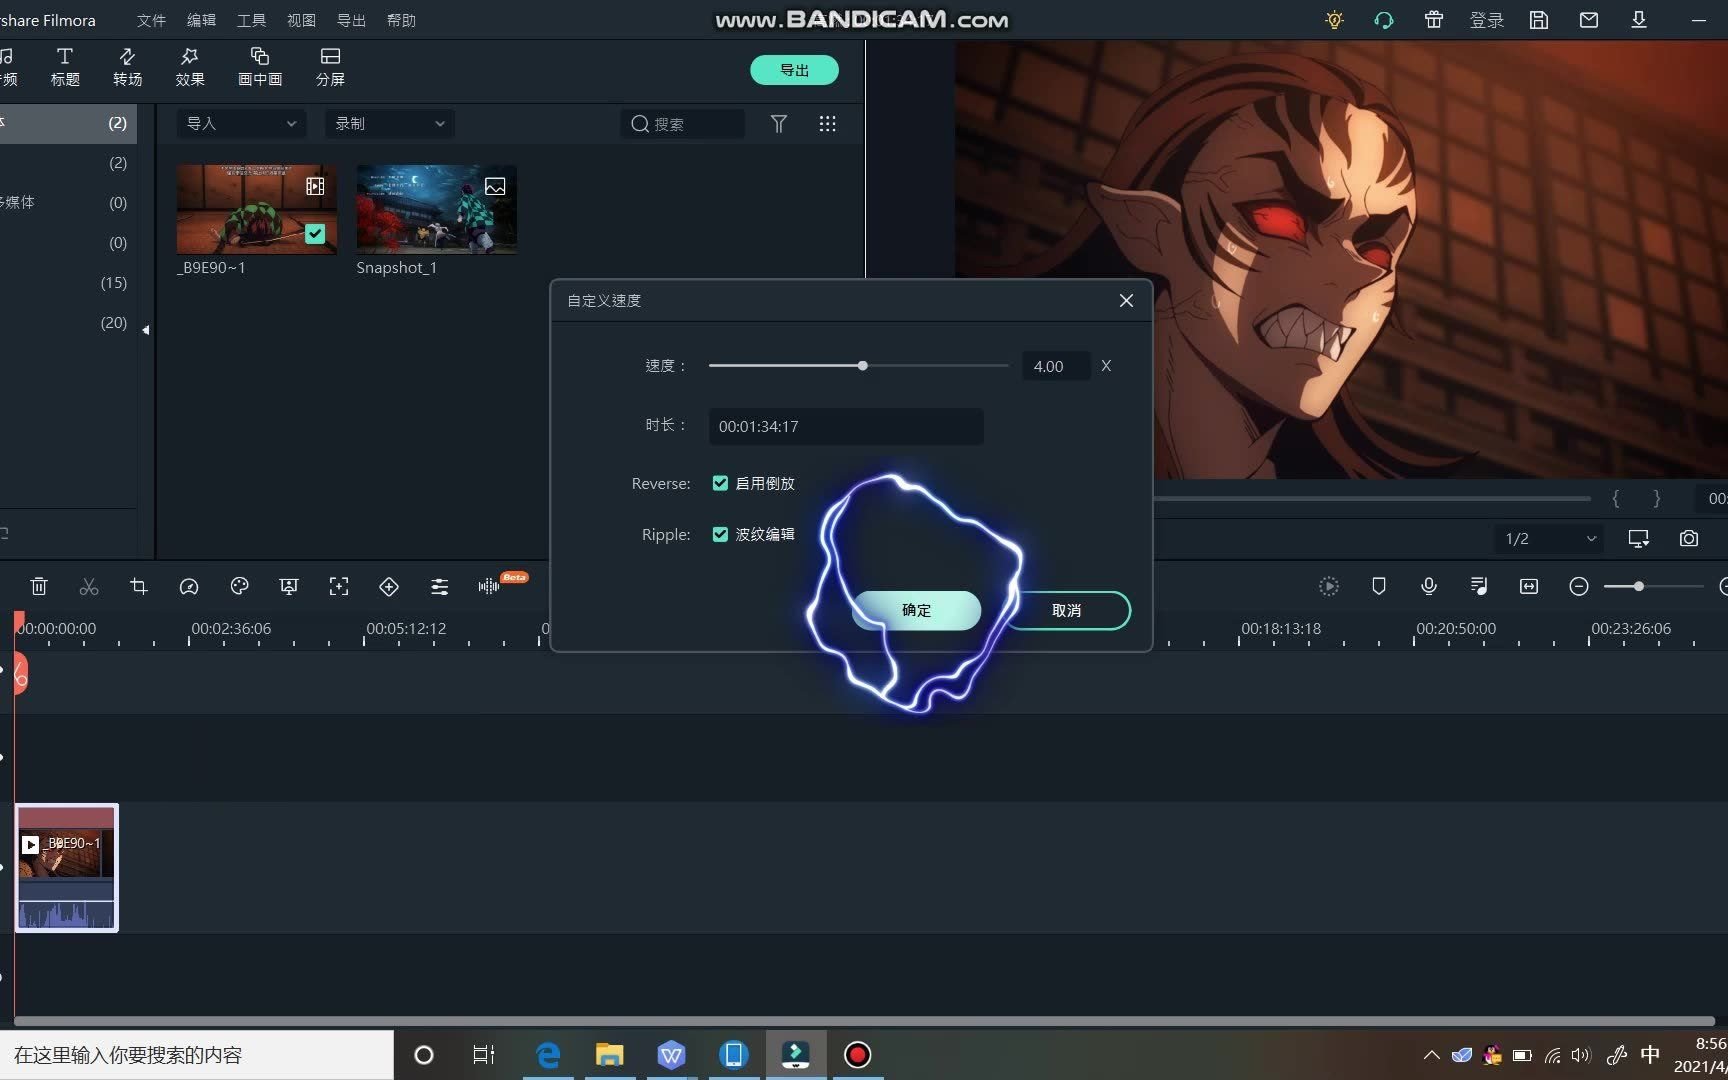Viewport: 1728px width, 1080px height.
Task: Click the lightbulb tips icon
Action: (x=1334, y=20)
